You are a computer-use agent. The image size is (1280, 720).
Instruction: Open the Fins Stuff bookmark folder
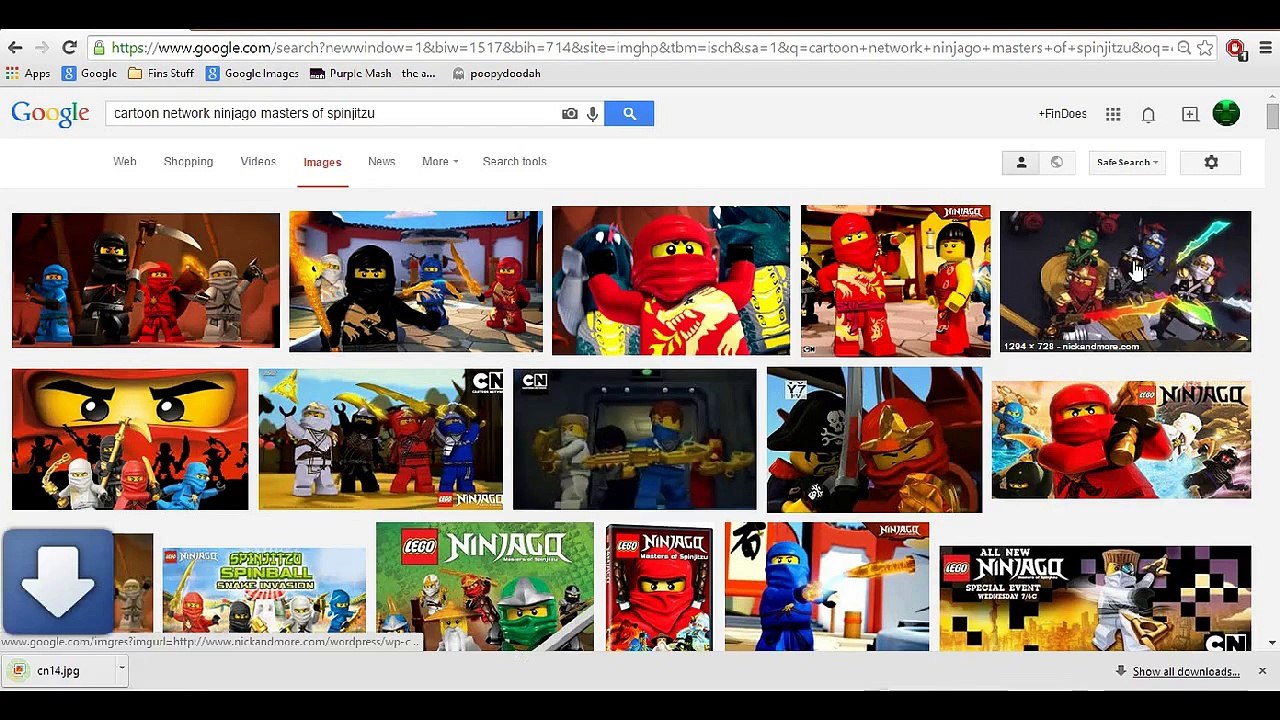[x=160, y=73]
